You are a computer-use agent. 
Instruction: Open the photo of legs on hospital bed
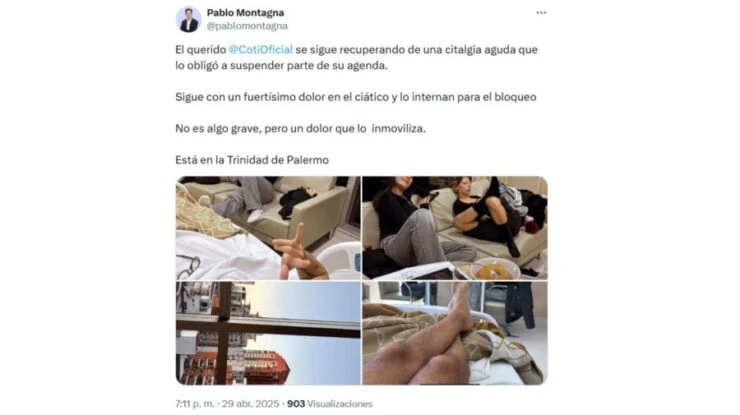pyautogui.click(x=455, y=333)
